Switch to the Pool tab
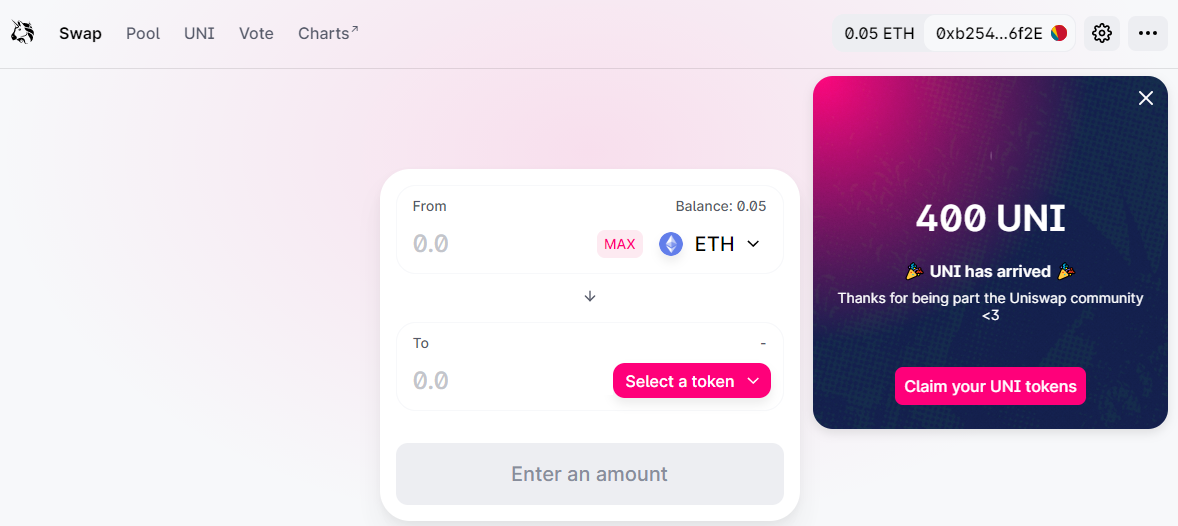Viewport: 1178px width, 526px height. 143,33
